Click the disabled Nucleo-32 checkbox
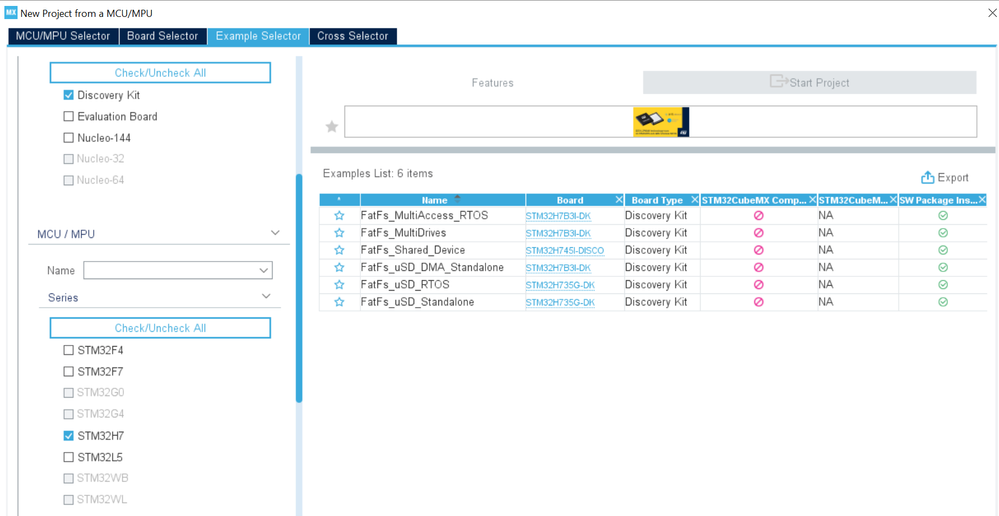999x516 pixels. pyautogui.click(x=69, y=159)
